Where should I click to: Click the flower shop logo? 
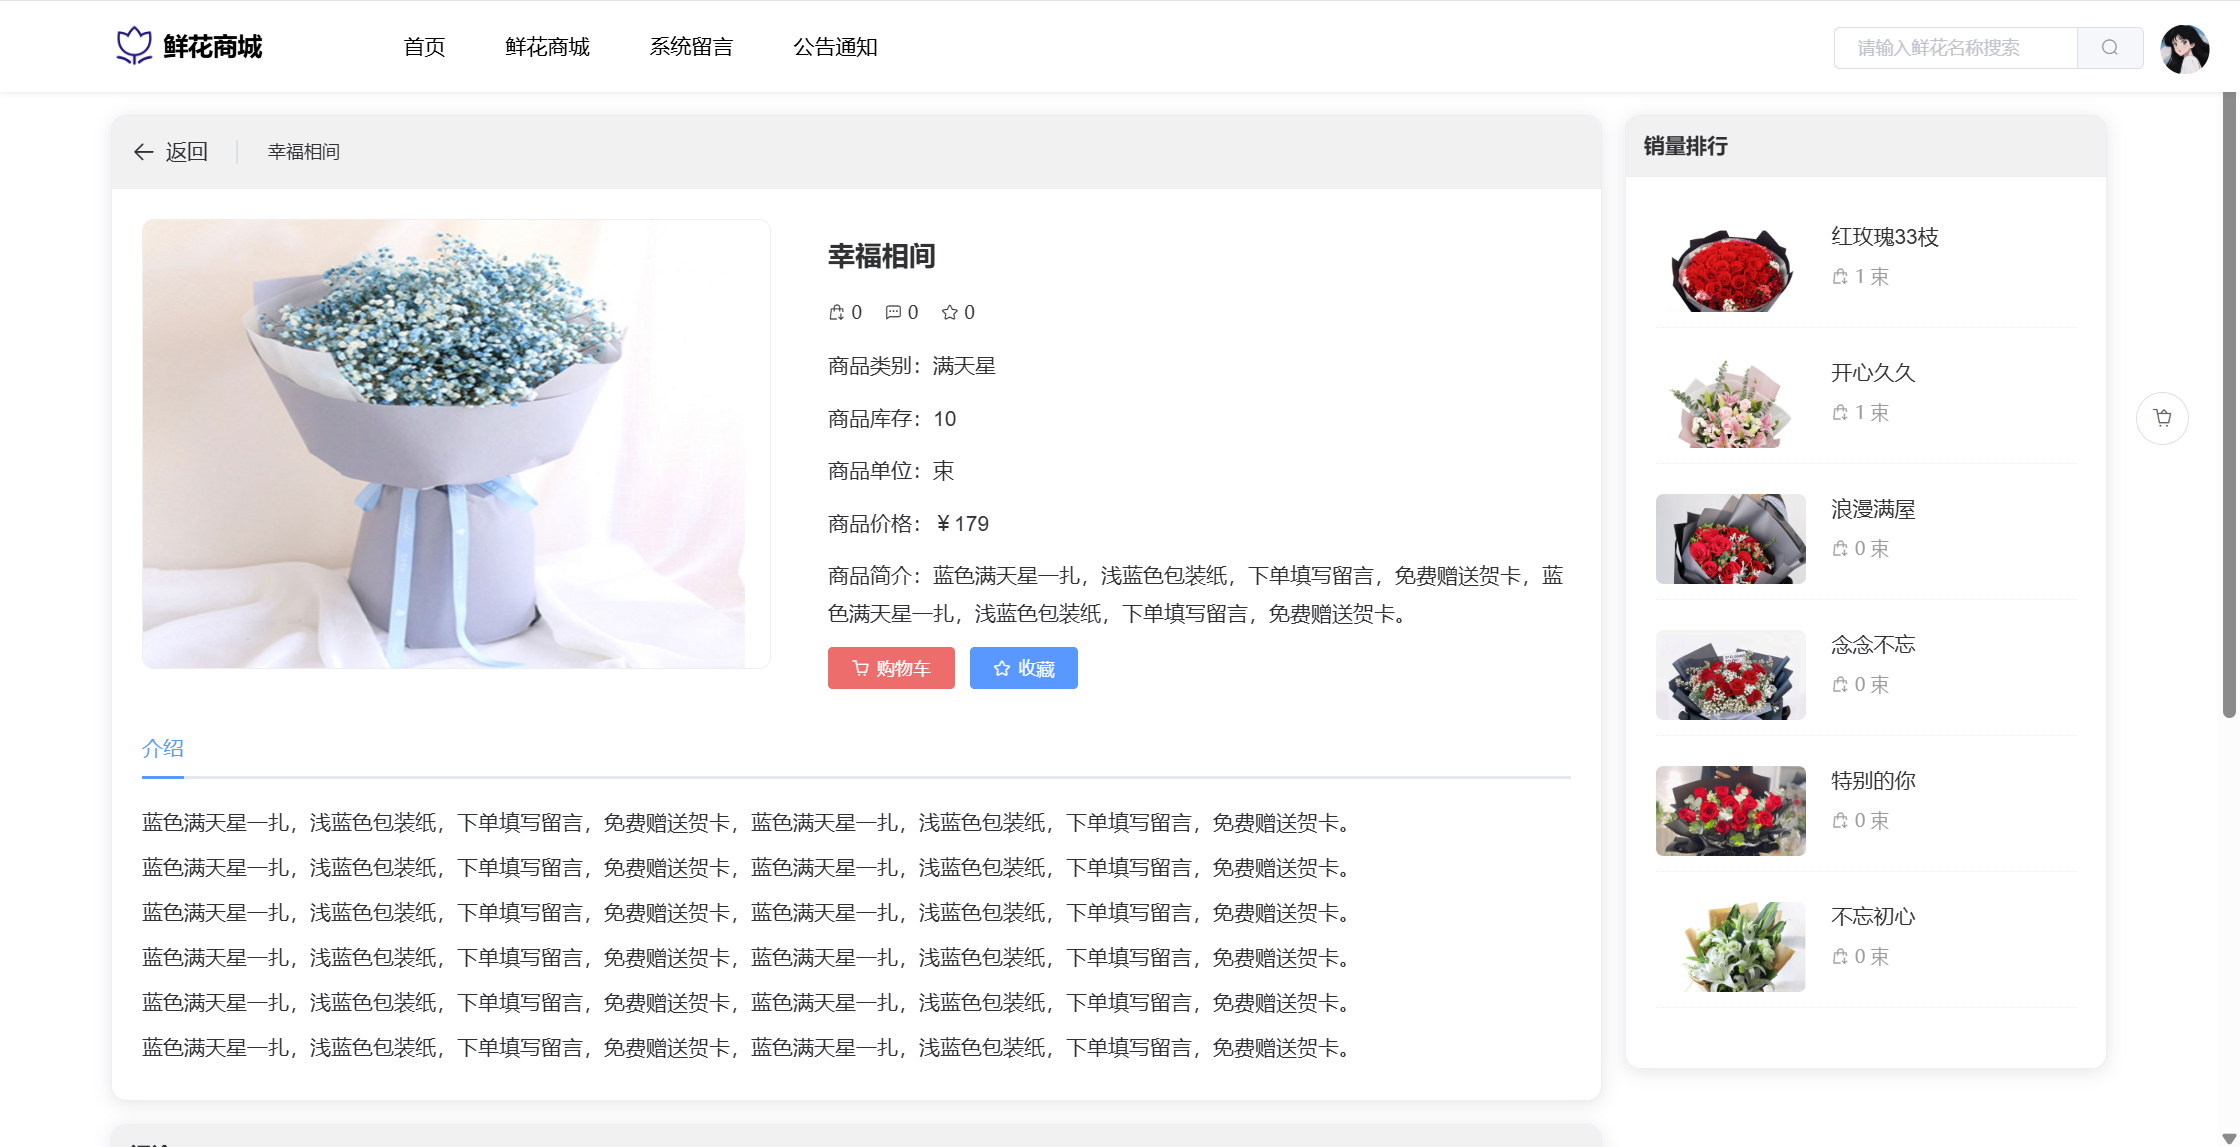[x=134, y=46]
